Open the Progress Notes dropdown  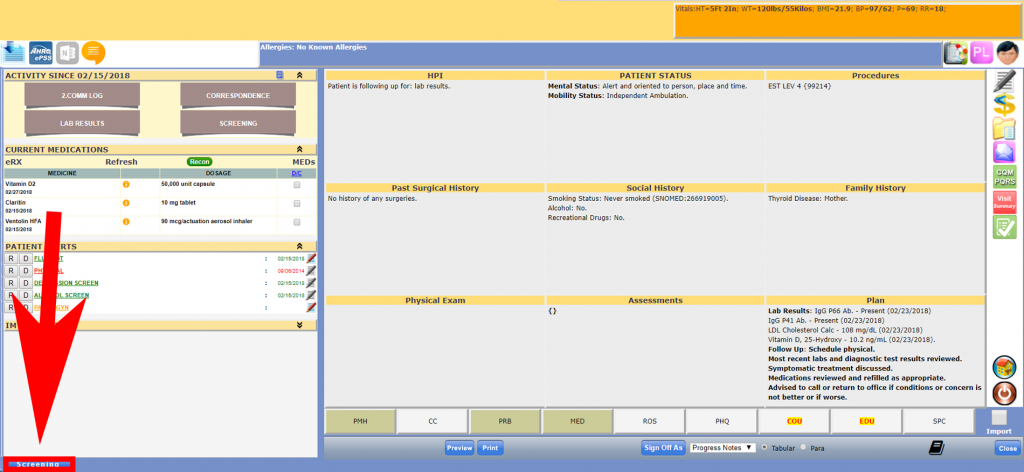tap(722, 448)
